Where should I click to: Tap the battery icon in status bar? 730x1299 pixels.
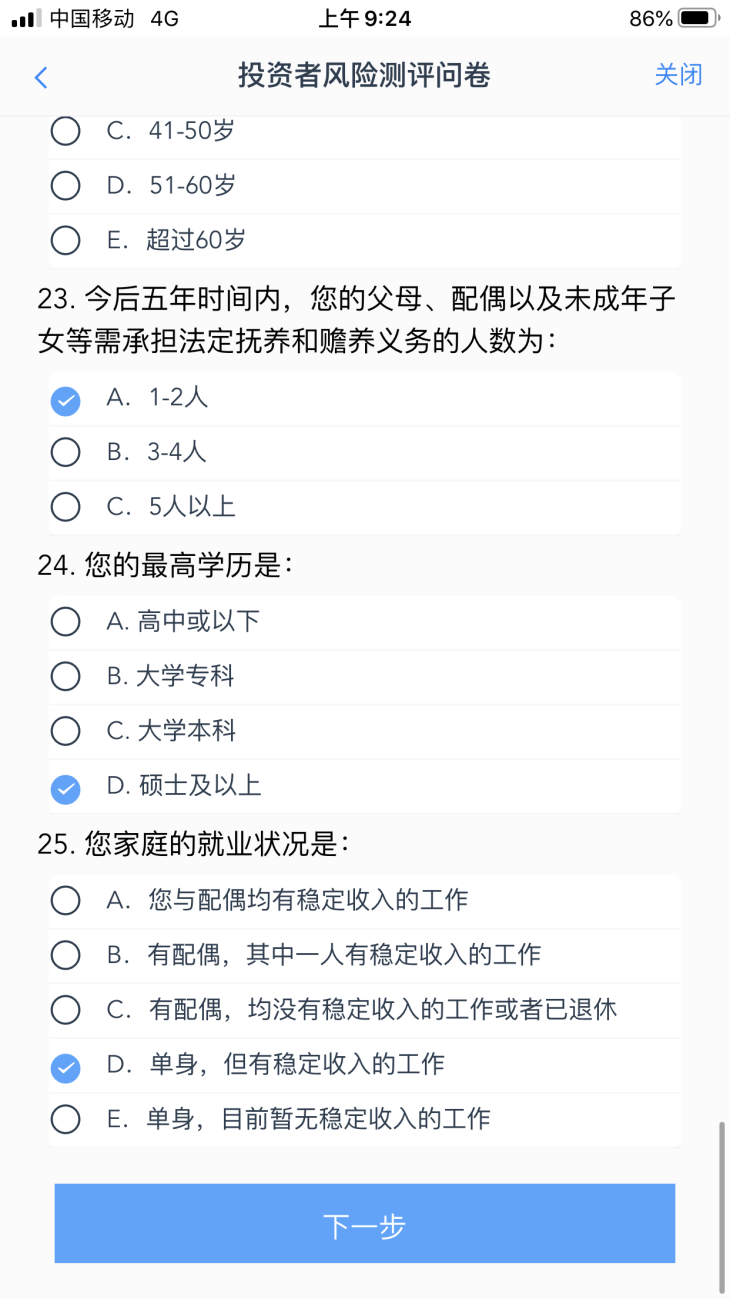[698, 18]
